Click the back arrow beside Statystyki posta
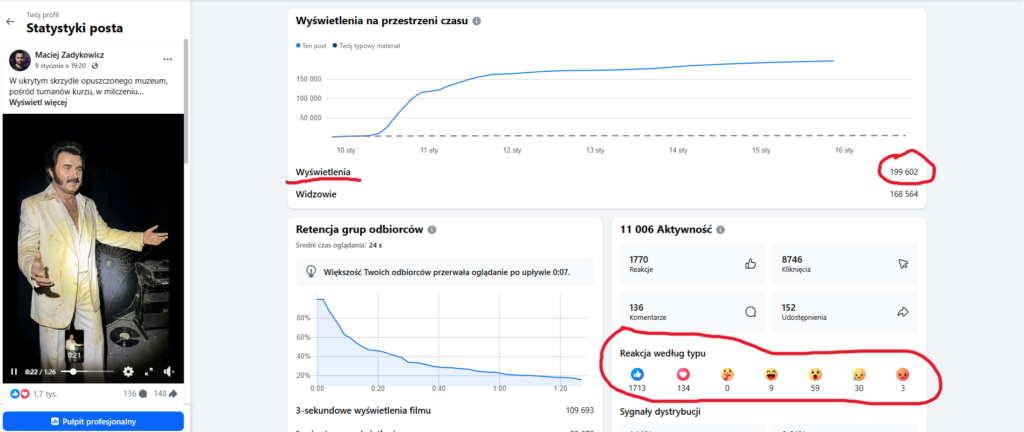Image resolution: width=1024 pixels, height=432 pixels. 10,21
